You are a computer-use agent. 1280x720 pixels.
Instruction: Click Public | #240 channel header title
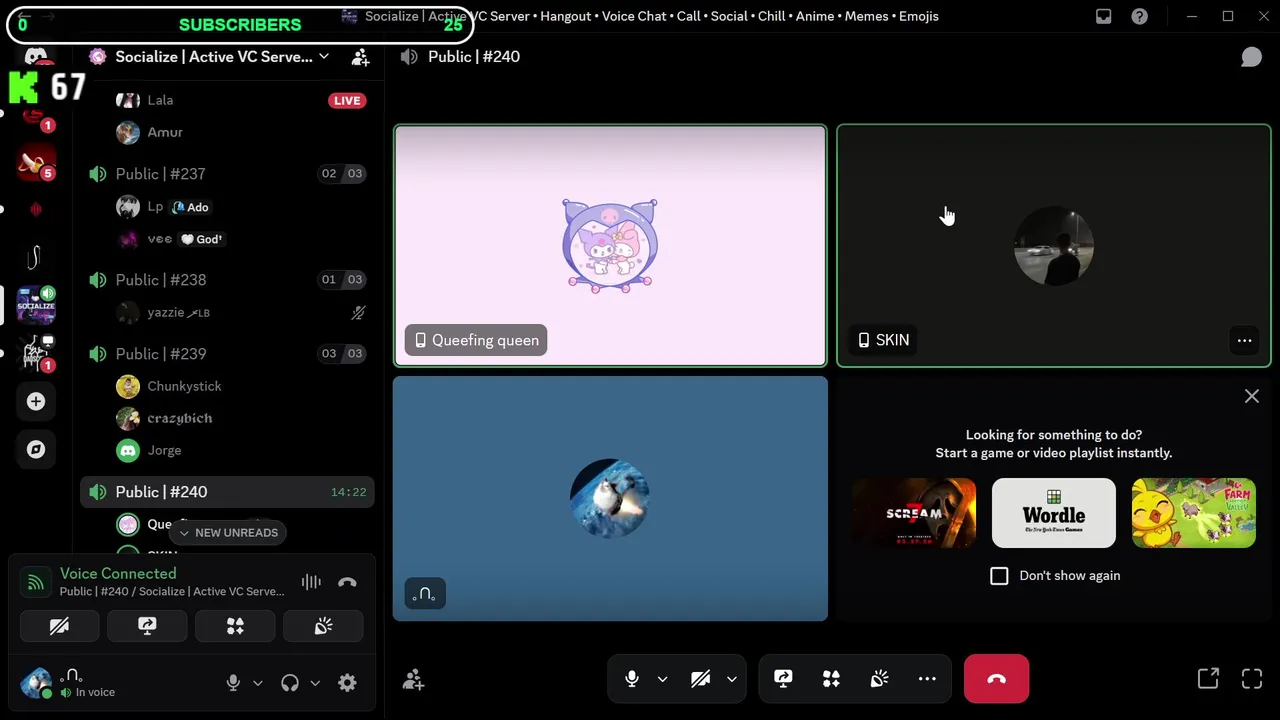pos(474,57)
